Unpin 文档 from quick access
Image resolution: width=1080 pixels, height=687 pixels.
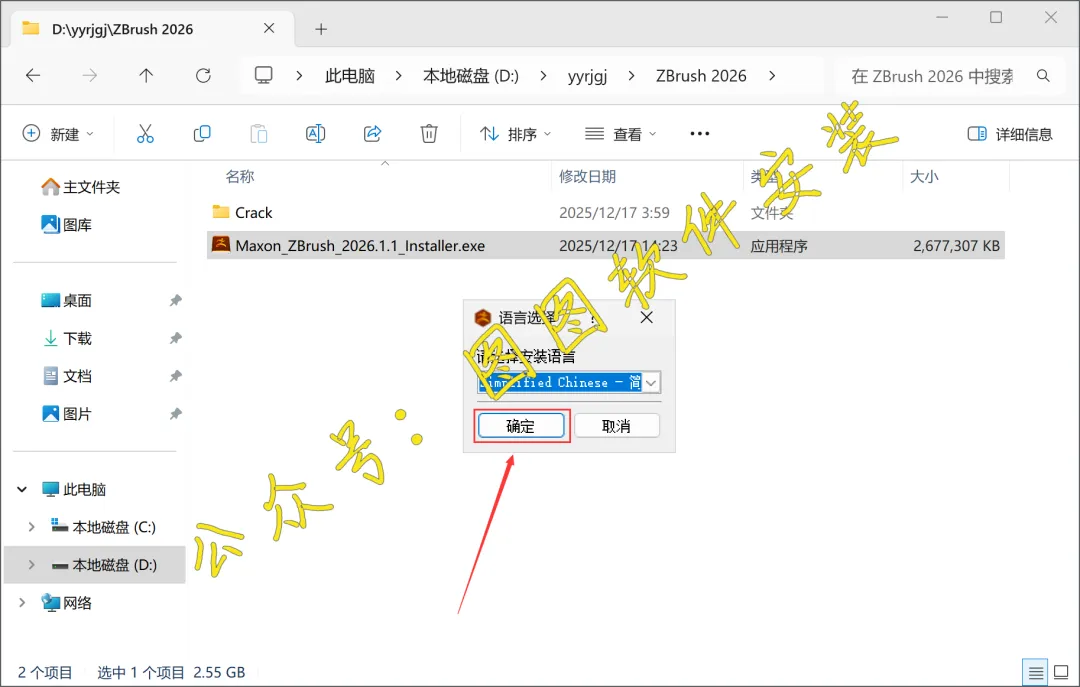[176, 376]
